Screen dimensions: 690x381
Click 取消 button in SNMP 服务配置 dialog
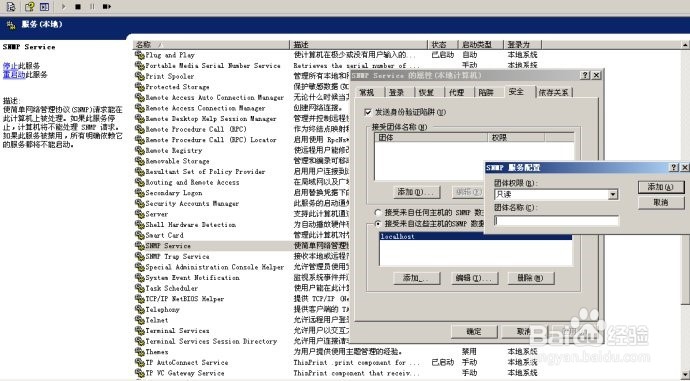(661, 202)
